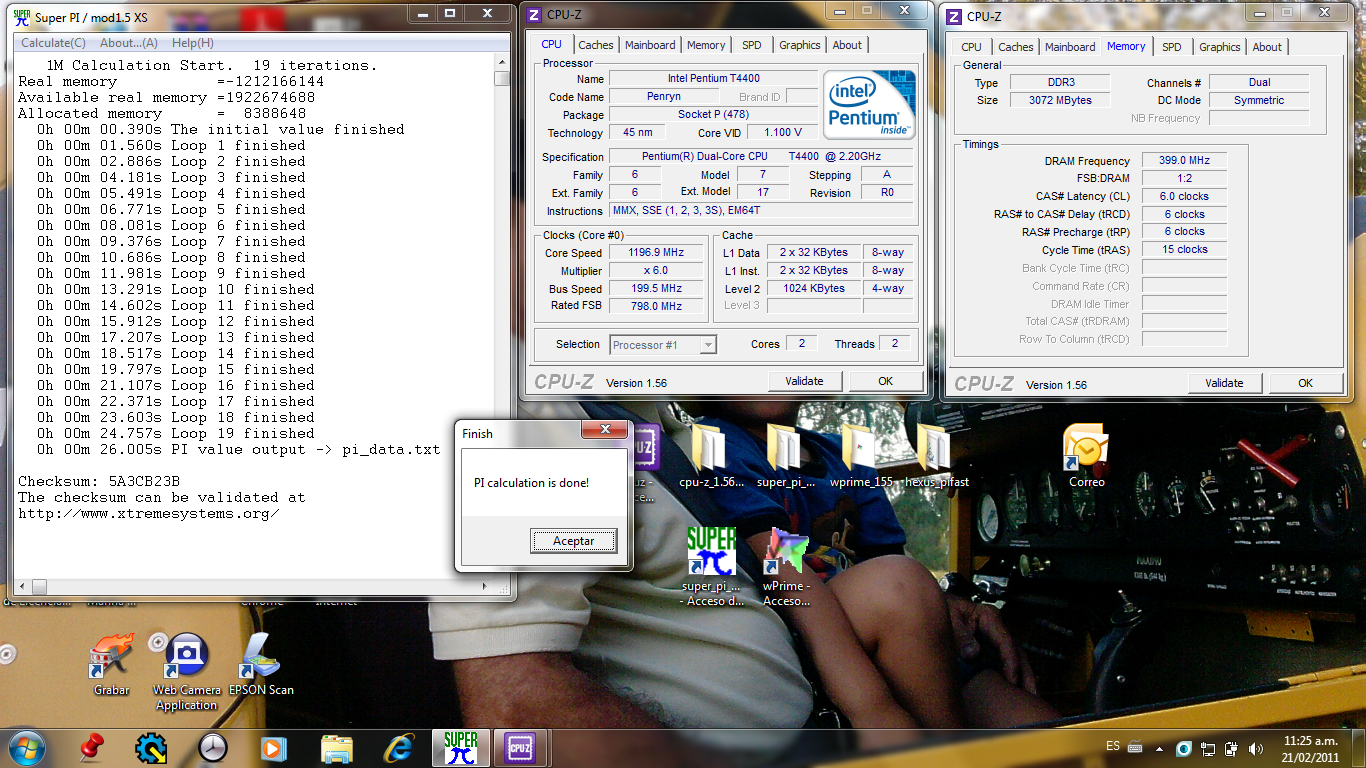The image size is (1366, 768).
Task: Click the Name field Intel Pentium T4400
Action: coord(713,78)
